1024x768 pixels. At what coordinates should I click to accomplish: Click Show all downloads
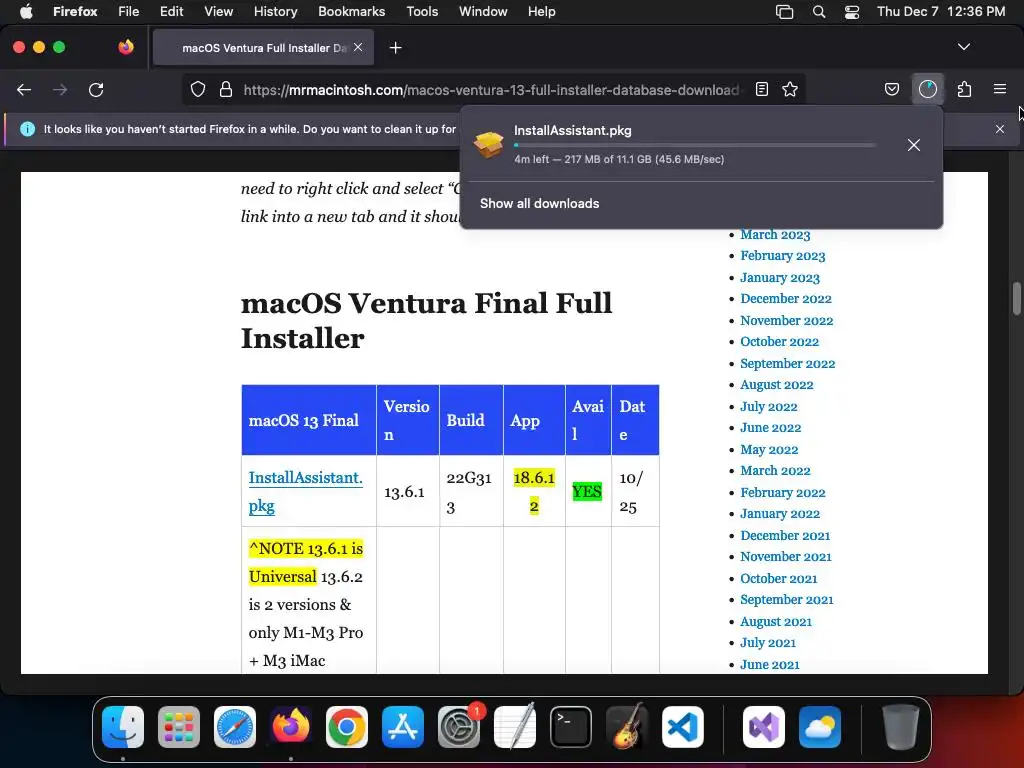tap(539, 203)
